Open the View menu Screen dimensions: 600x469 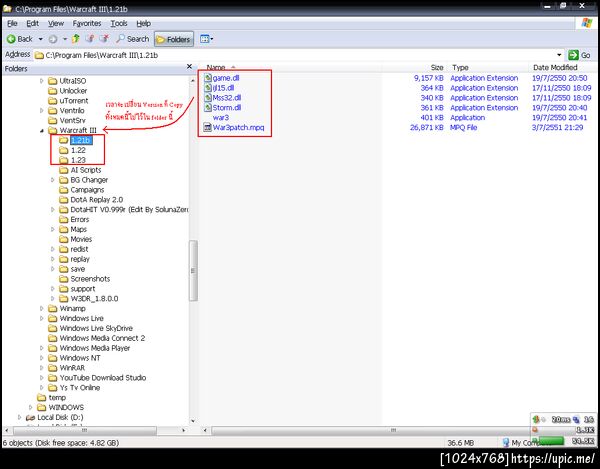pyautogui.click(x=56, y=24)
